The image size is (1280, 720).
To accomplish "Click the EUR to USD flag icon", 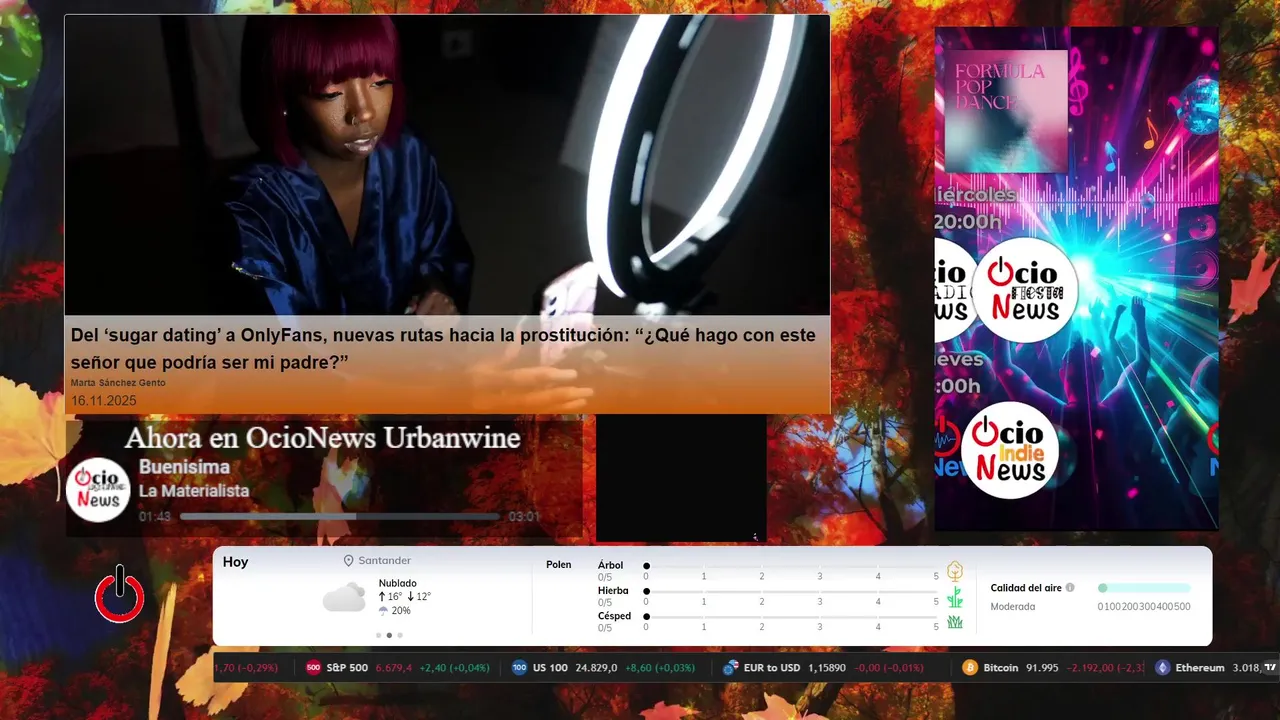I will coord(730,668).
